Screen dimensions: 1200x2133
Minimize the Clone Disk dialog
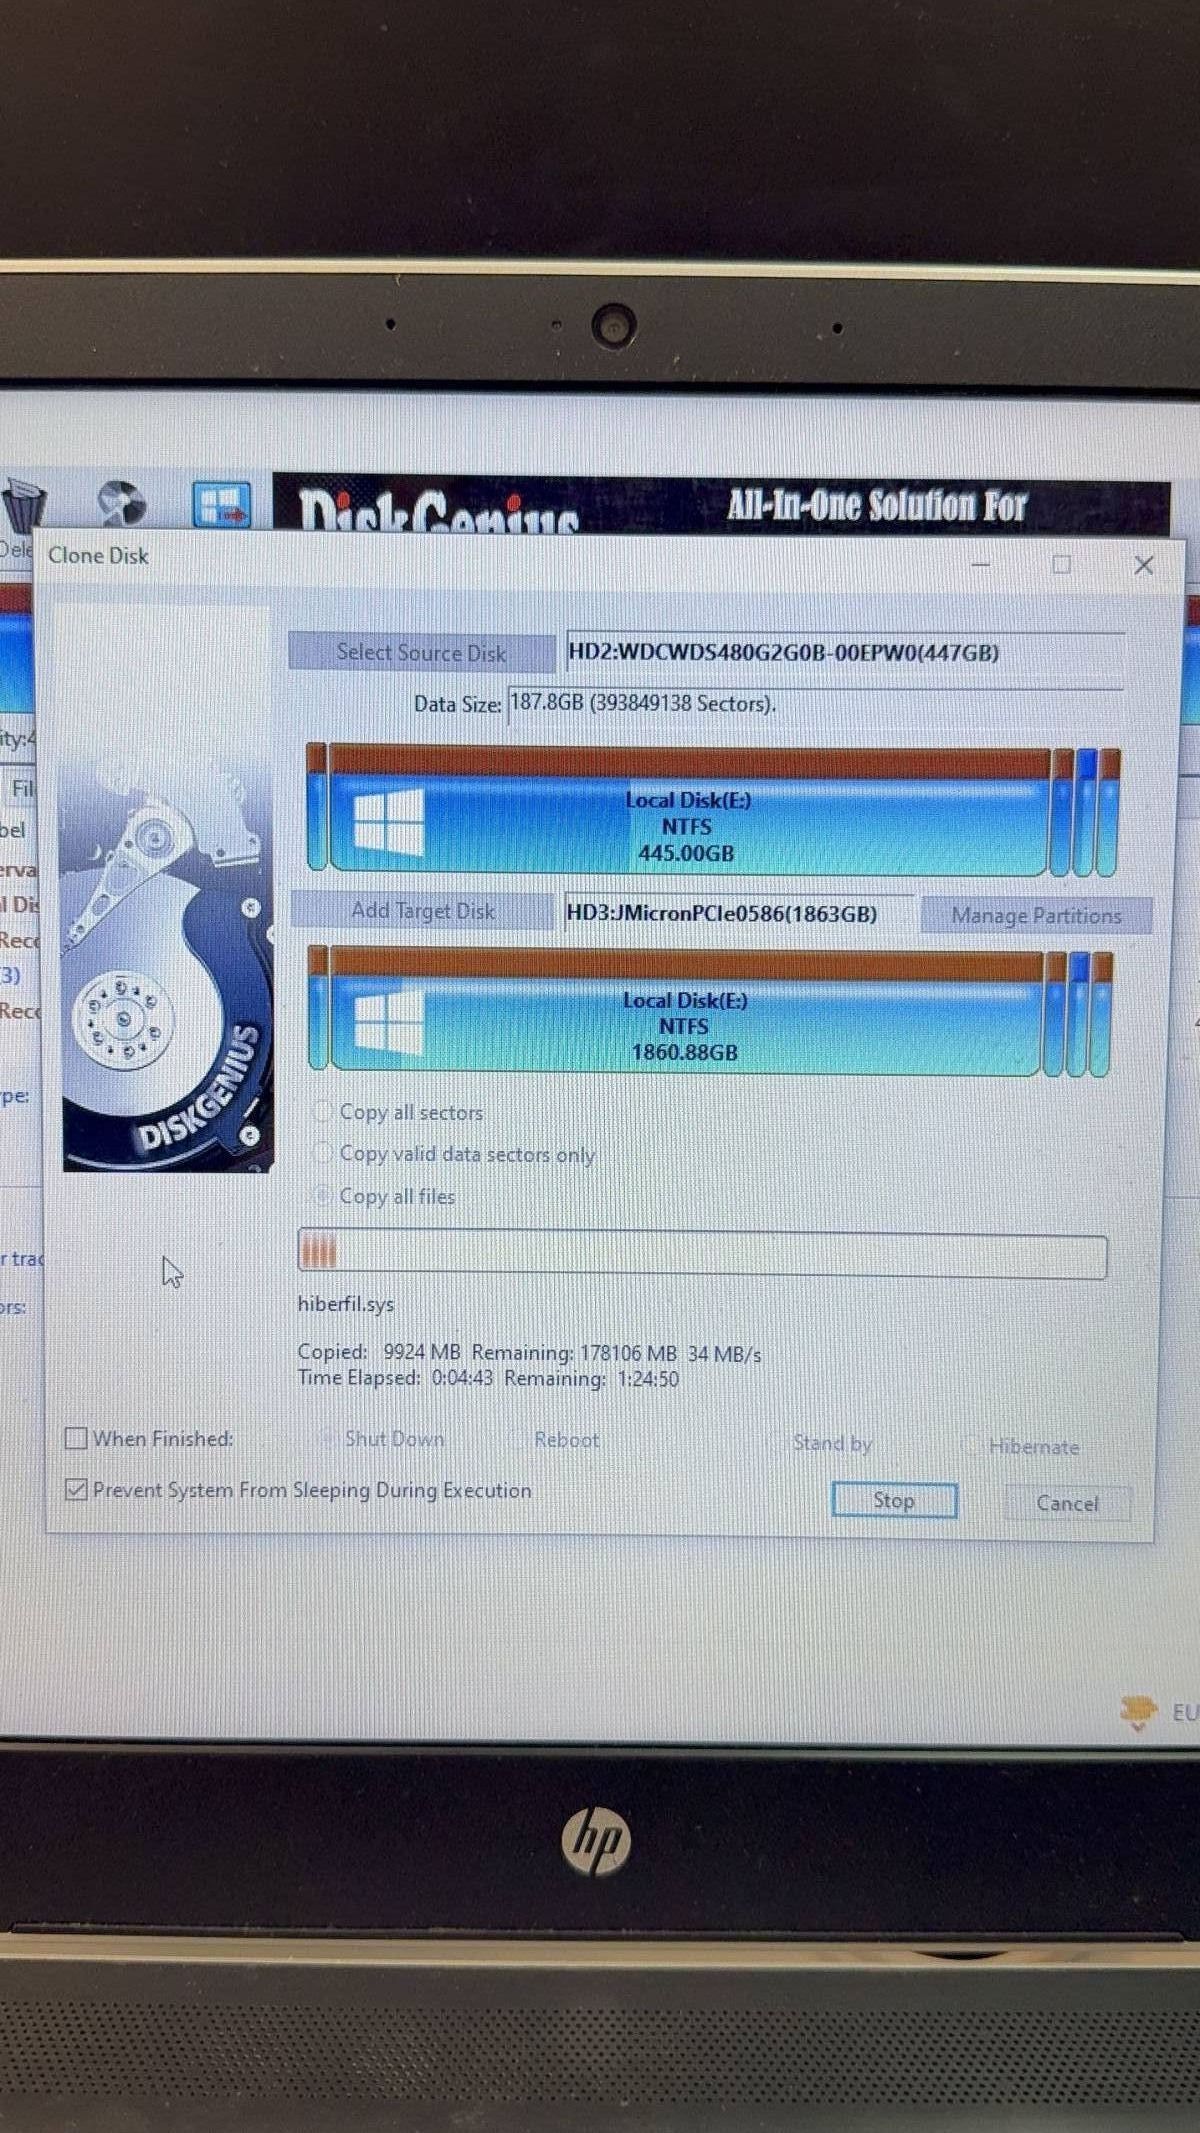tap(981, 565)
